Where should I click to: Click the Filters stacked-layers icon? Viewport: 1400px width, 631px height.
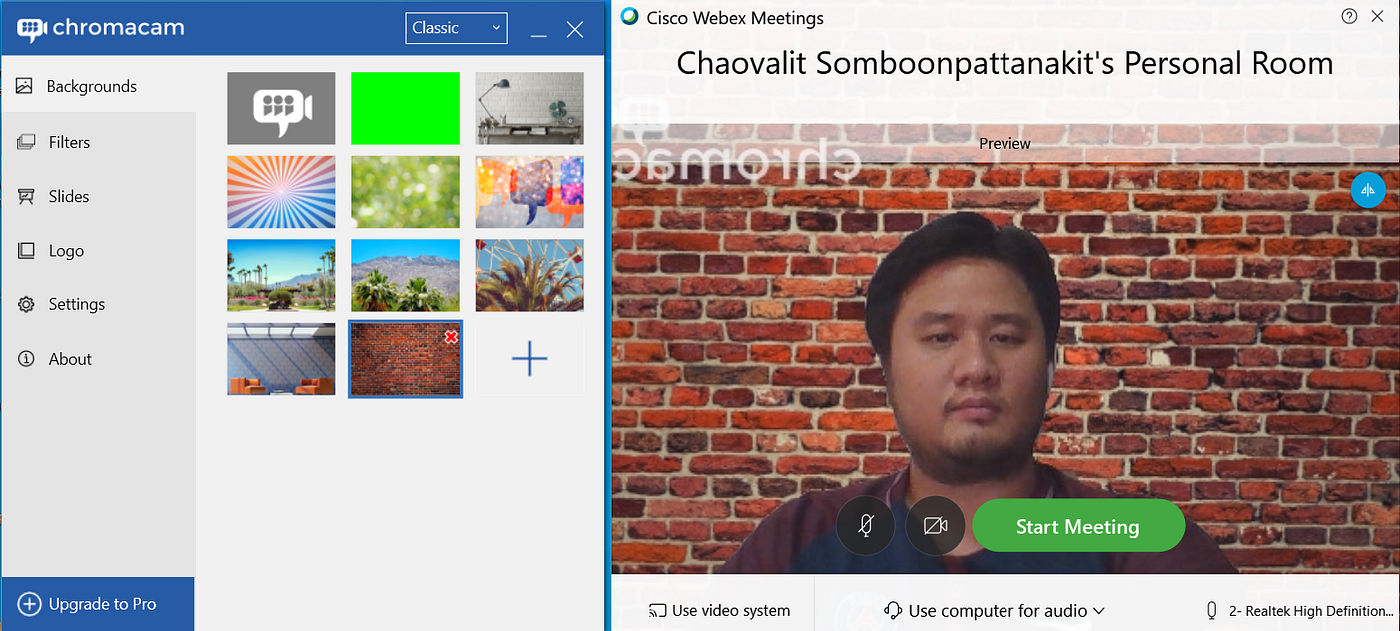coord(26,142)
